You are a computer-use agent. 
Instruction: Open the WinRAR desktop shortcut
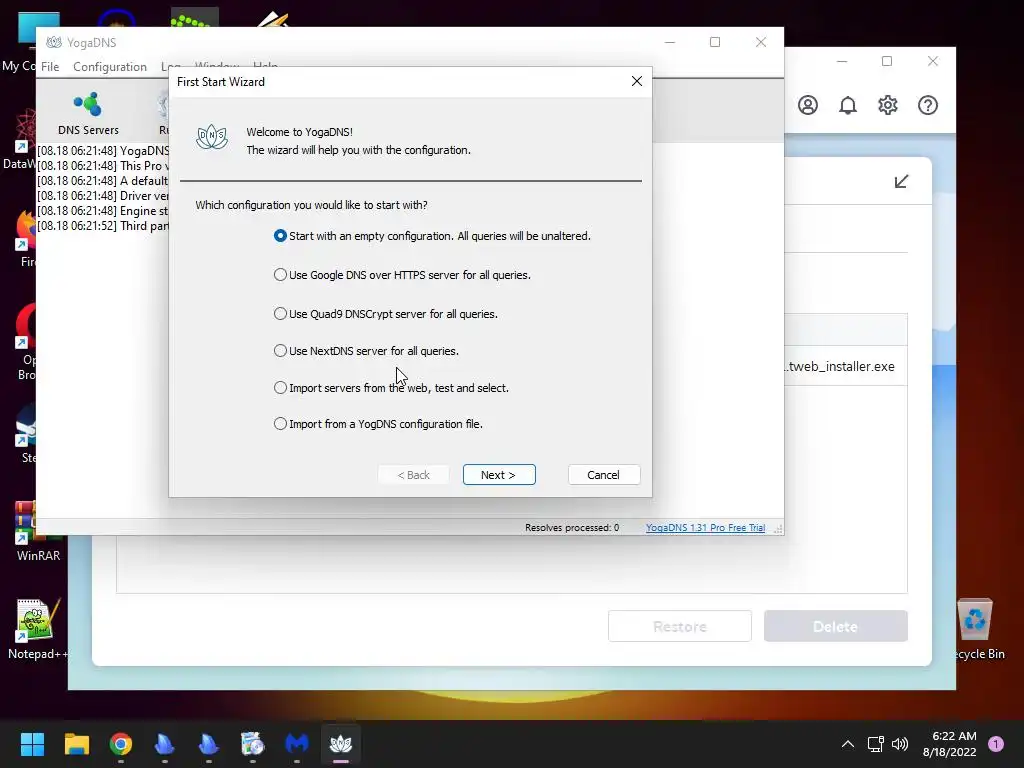tap(38, 532)
